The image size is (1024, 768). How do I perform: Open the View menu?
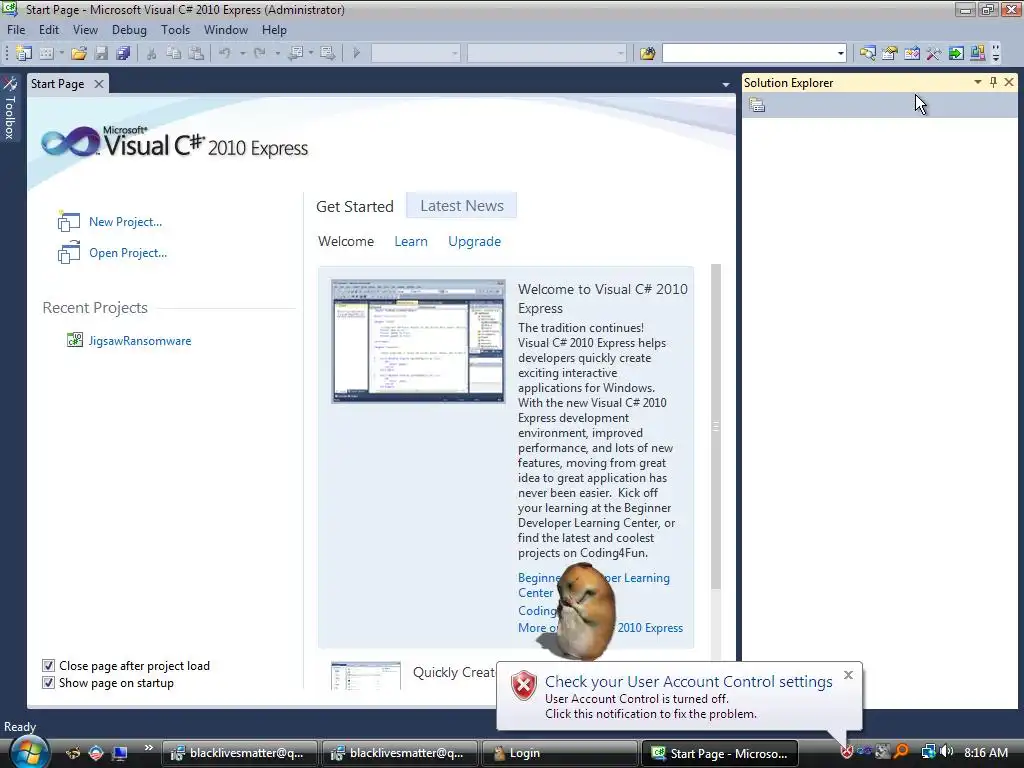click(86, 30)
